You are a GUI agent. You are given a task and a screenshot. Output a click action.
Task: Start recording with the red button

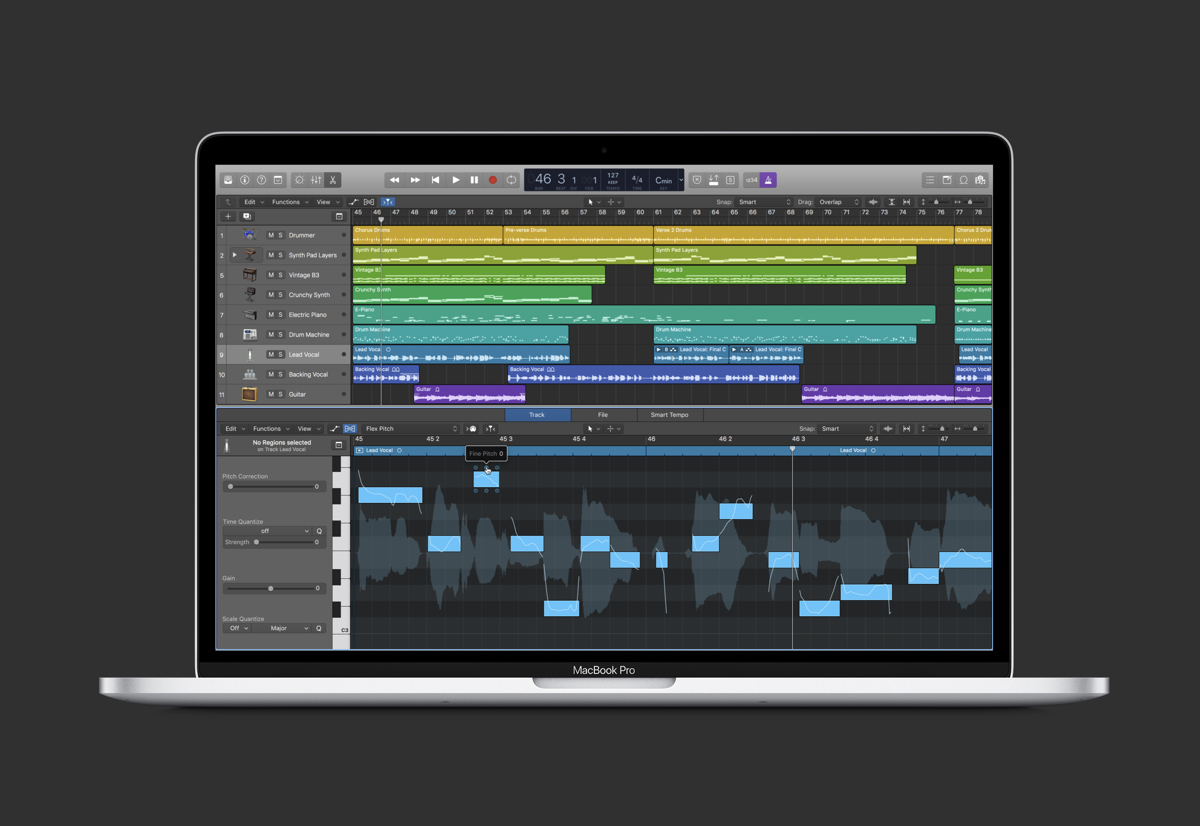pyautogui.click(x=493, y=180)
